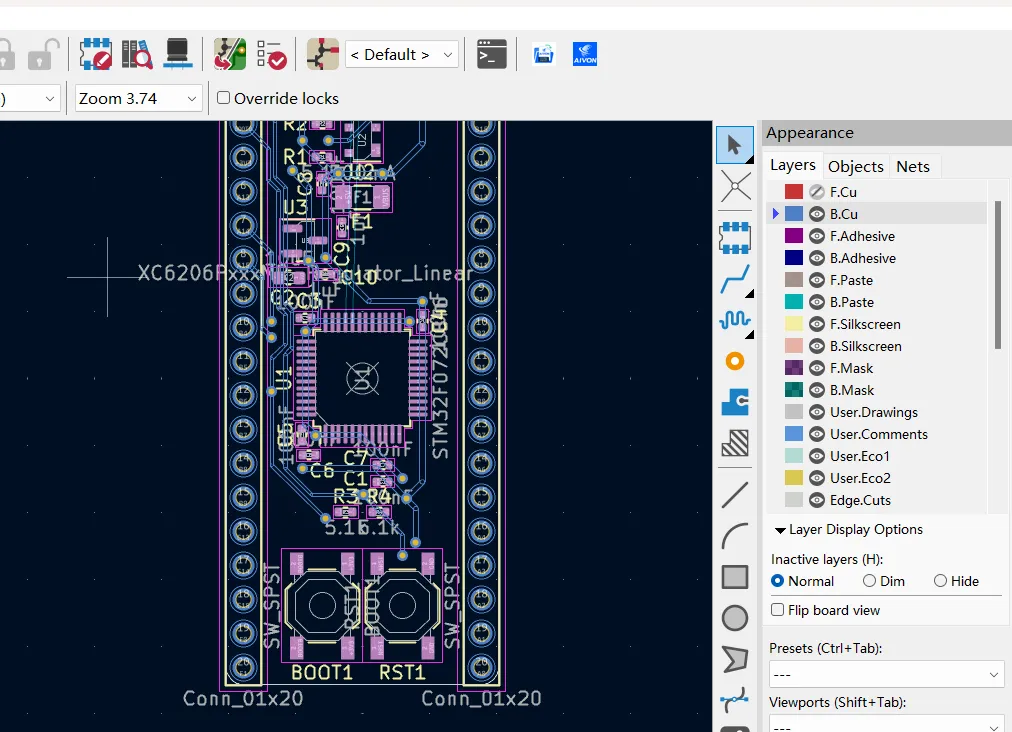Image resolution: width=1012 pixels, height=732 pixels.
Task: Open the Footprint Editor
Action: tap(96, 54)
